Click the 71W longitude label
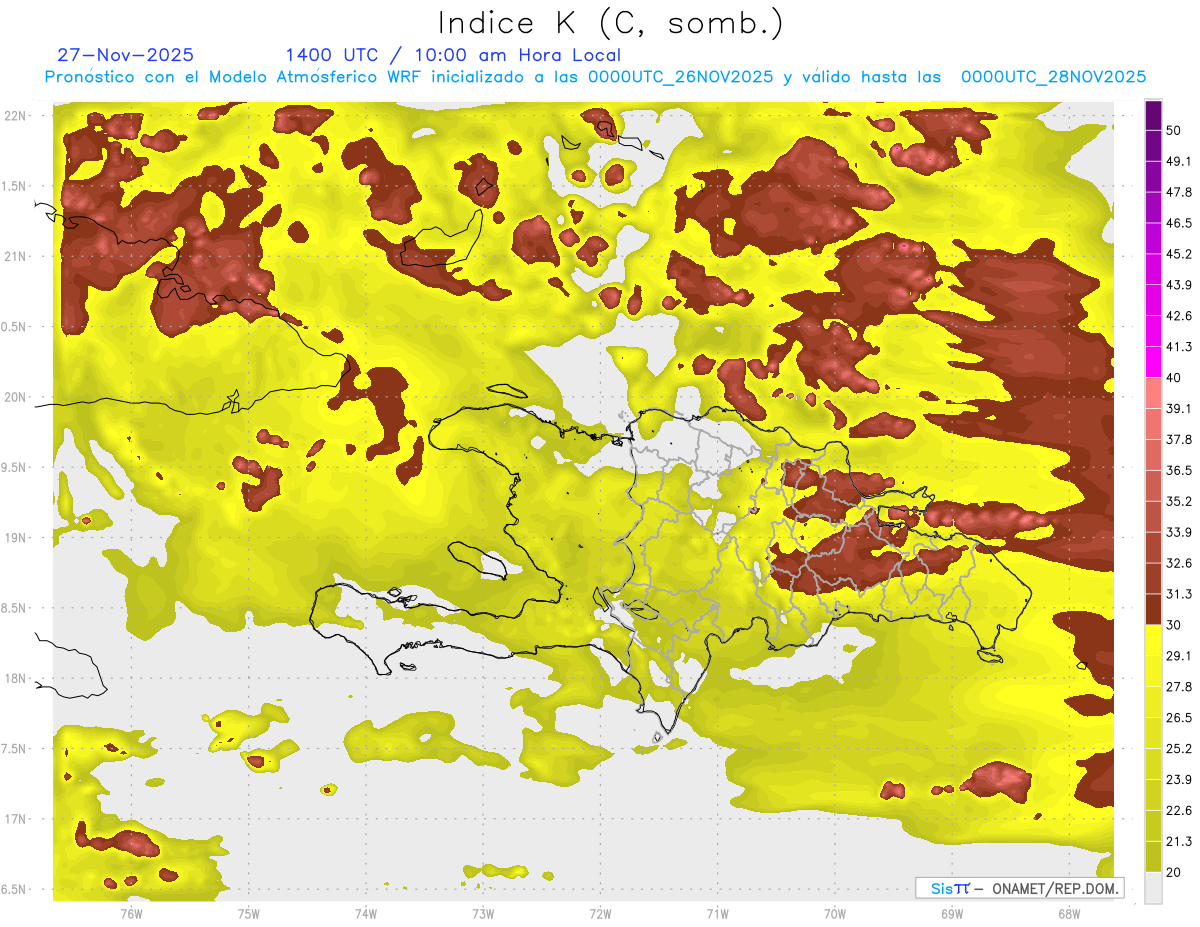This screenshot has width=1200, height=927. click(717, 914)
